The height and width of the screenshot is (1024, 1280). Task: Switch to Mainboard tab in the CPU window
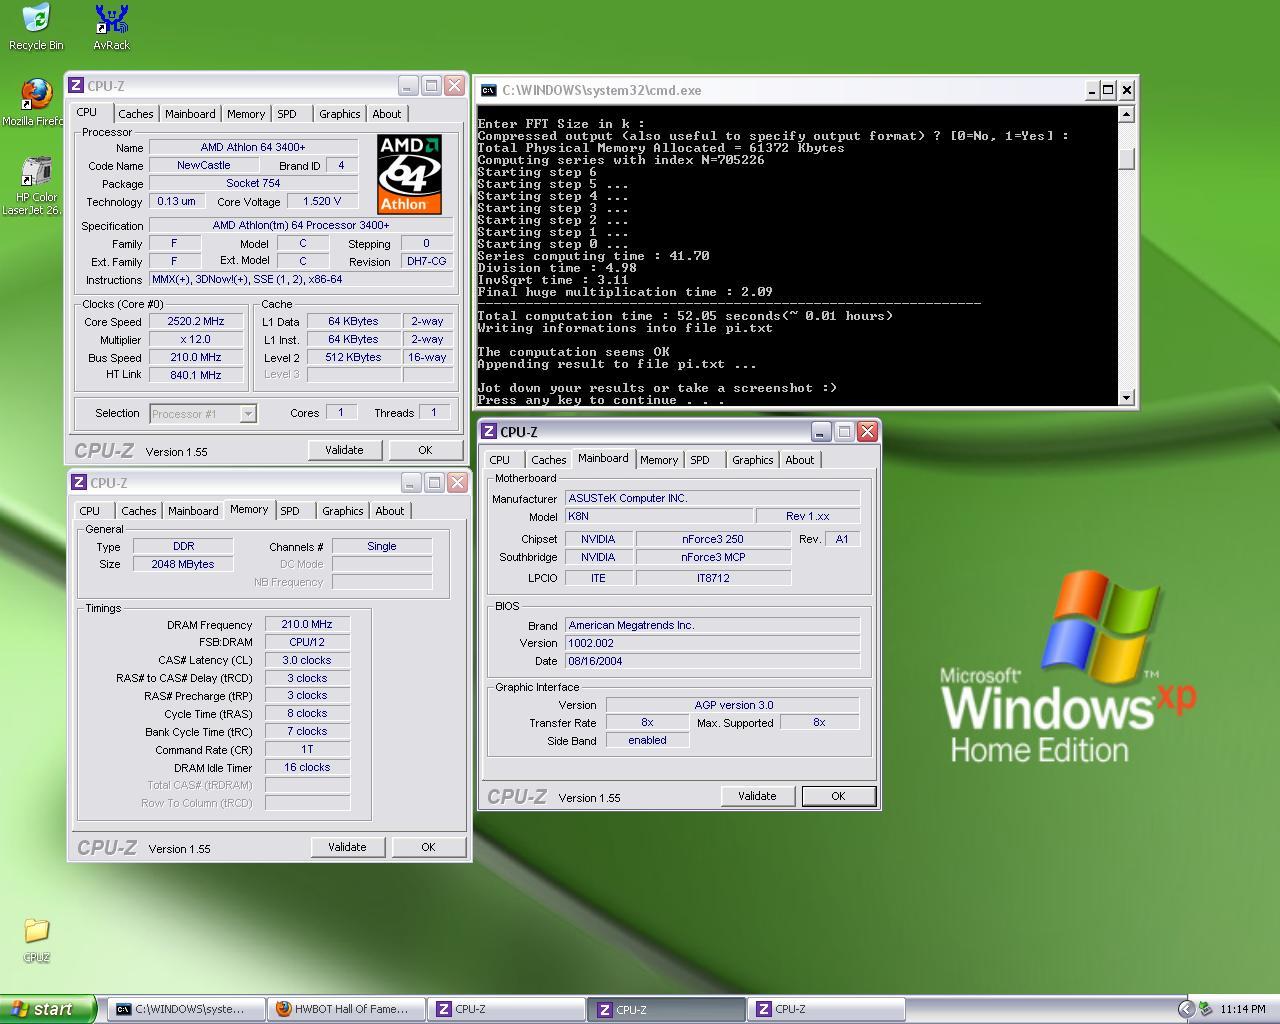click(190, 114)
